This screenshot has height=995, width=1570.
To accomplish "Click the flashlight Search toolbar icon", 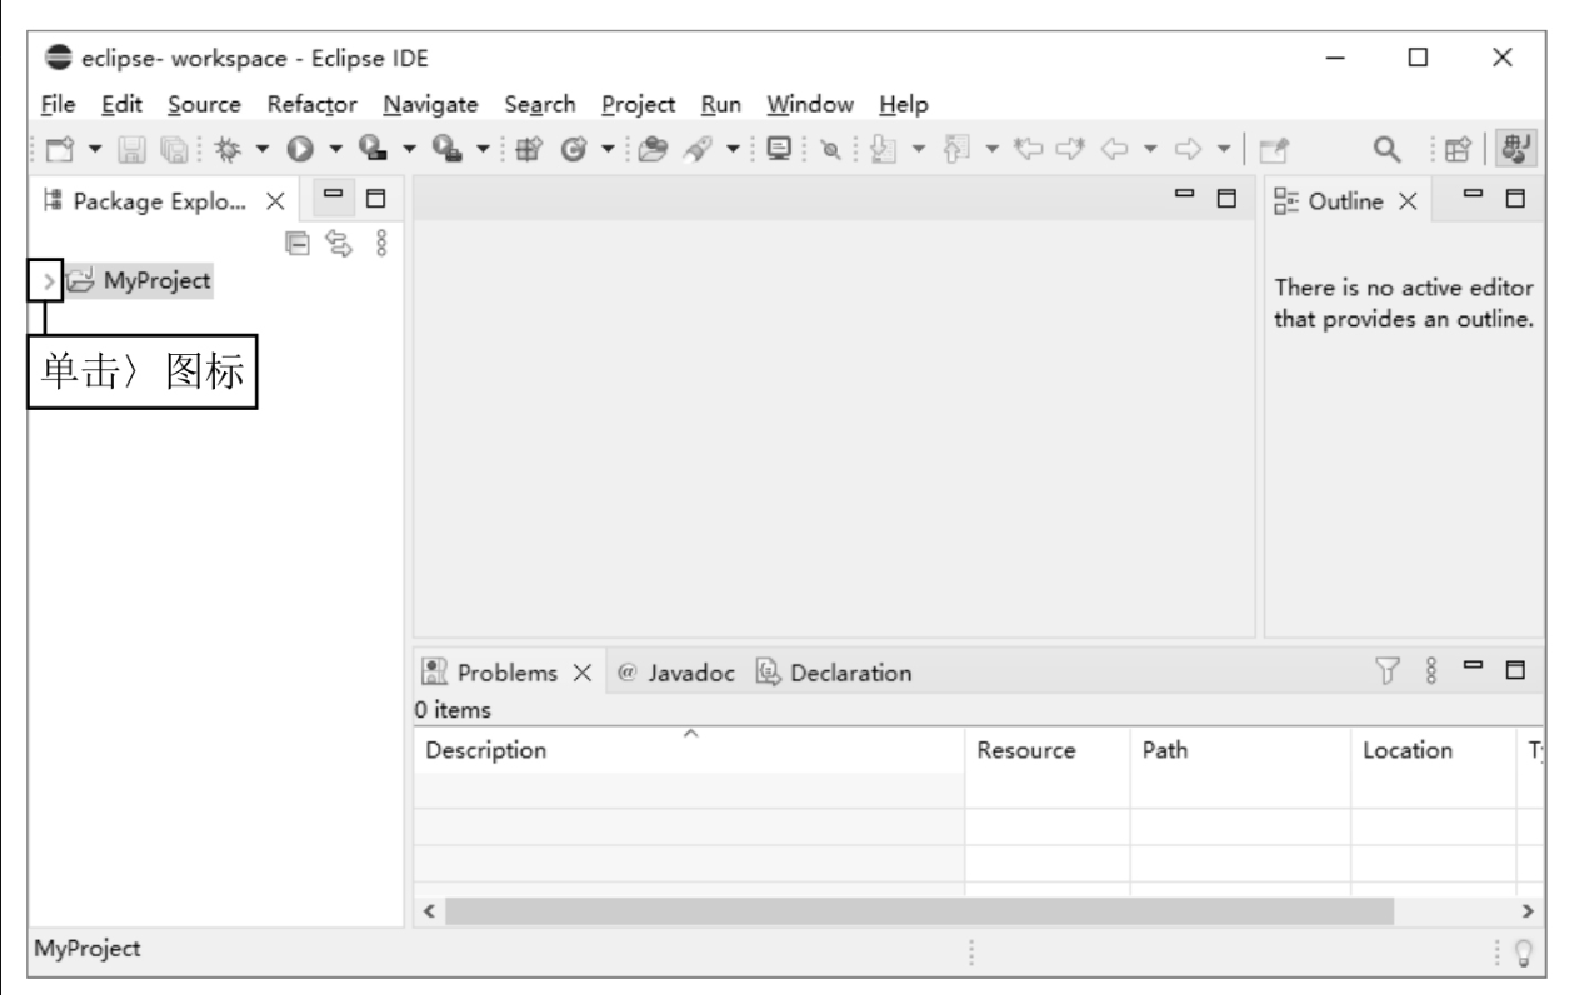I will [698, 149].
